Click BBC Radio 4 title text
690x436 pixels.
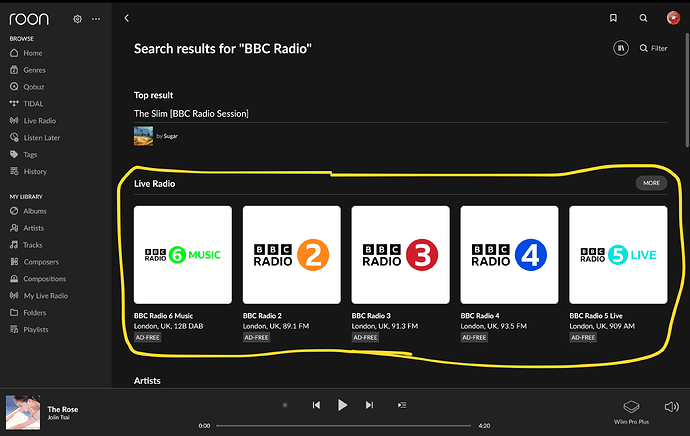pos(480,316)
